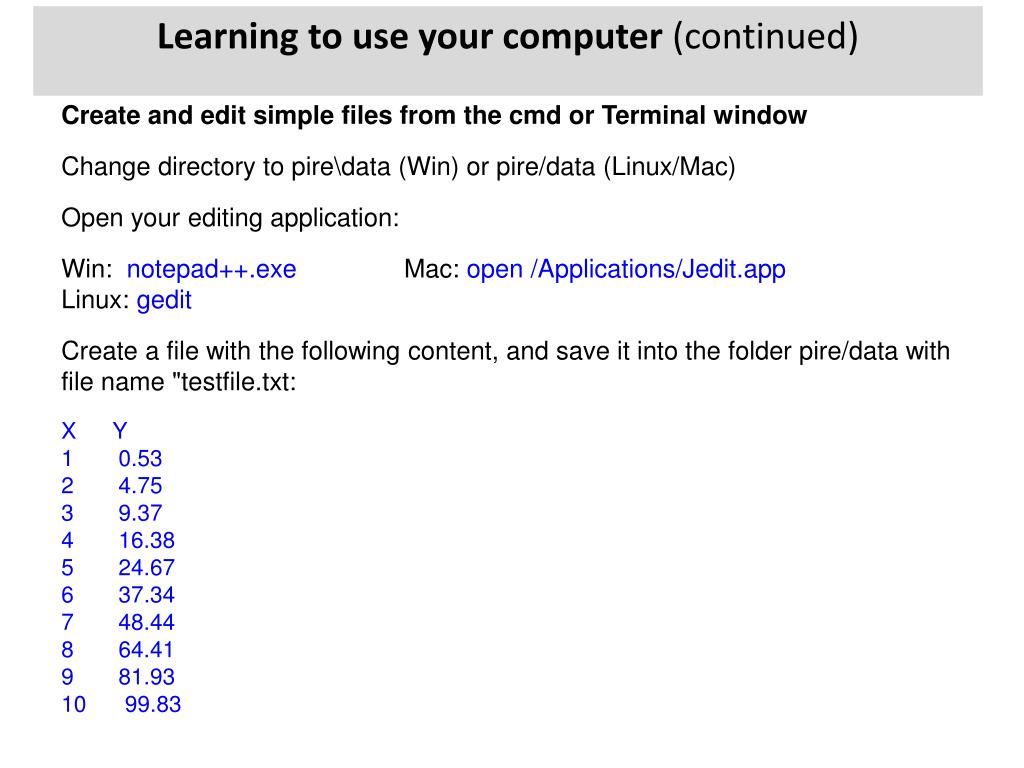Click the value 99.83 in data
Viewport: 1024px width, 768px height.
pos(153,705)
